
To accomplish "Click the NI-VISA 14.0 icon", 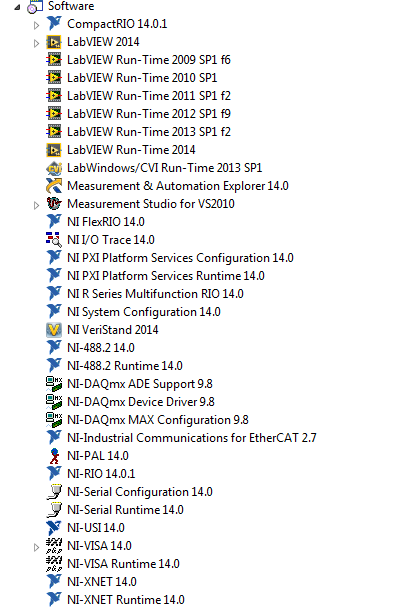I will 54,546.
